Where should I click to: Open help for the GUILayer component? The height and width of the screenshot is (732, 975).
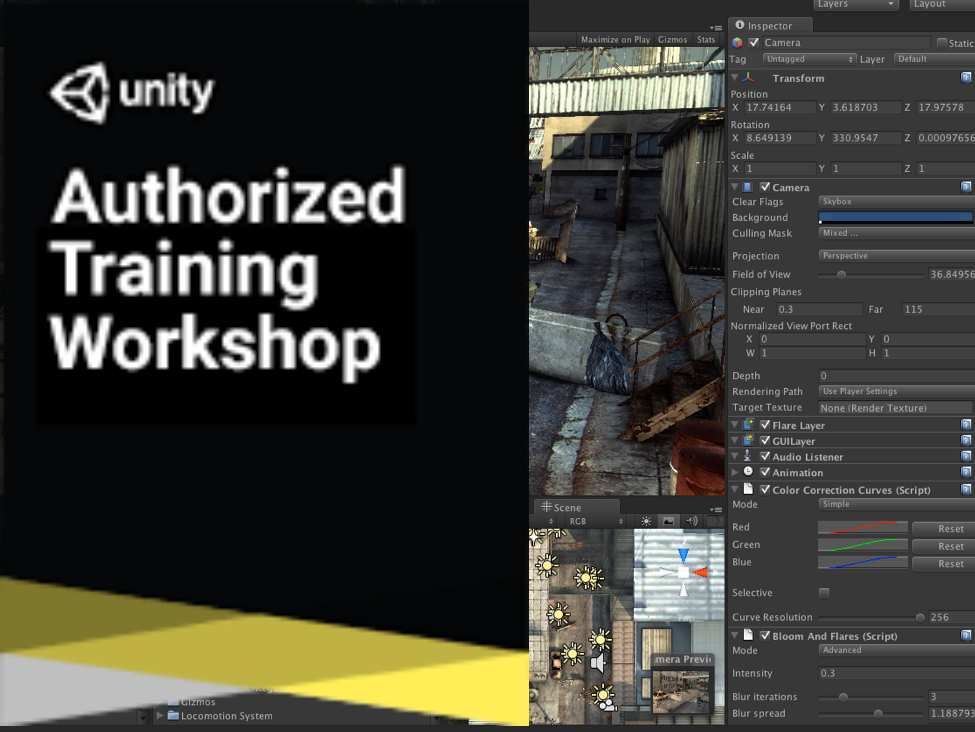pos(966,440)
